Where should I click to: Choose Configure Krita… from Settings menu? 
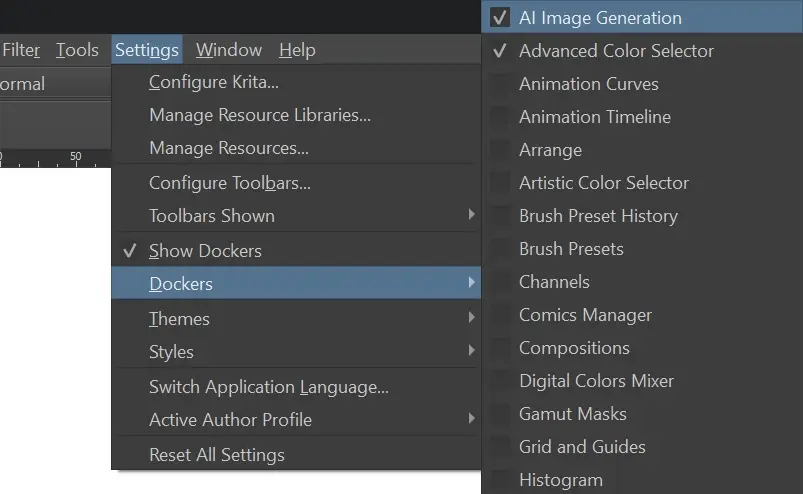click(x=296, y=82)
